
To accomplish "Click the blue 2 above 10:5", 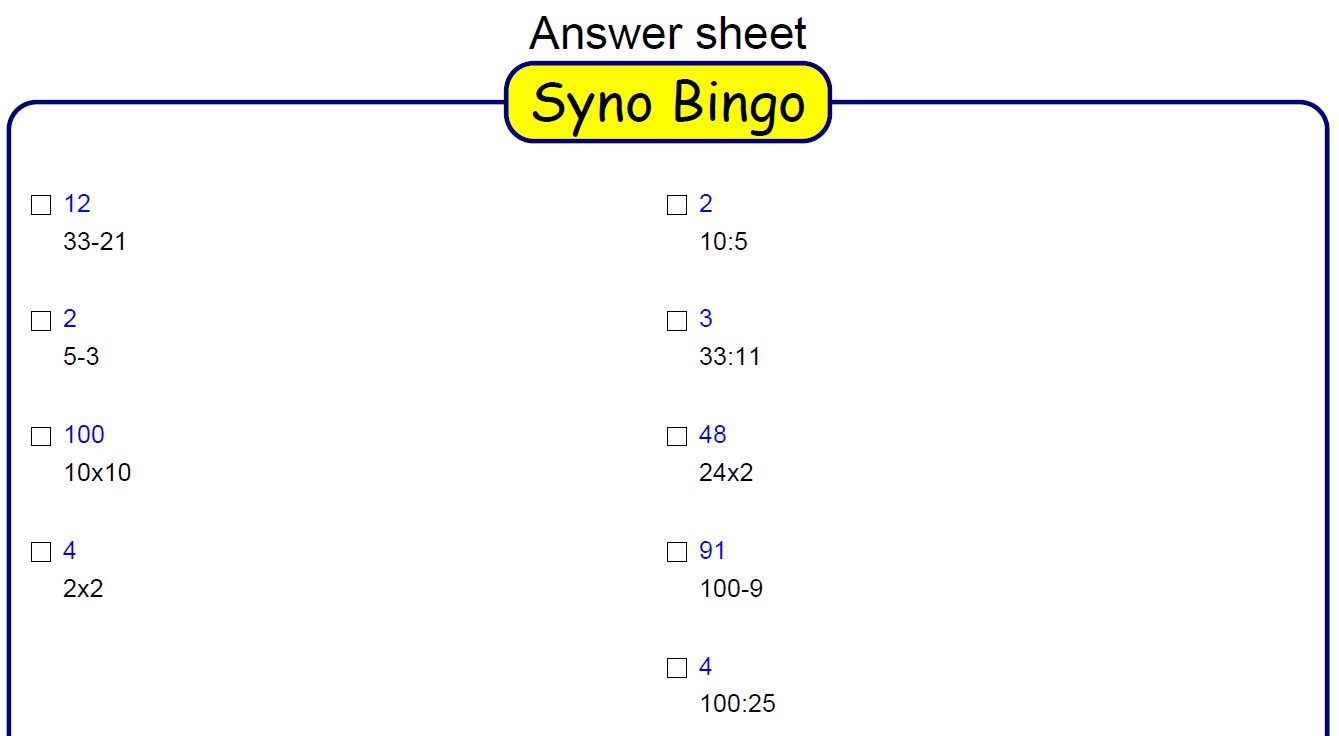I will coord(706,204).
